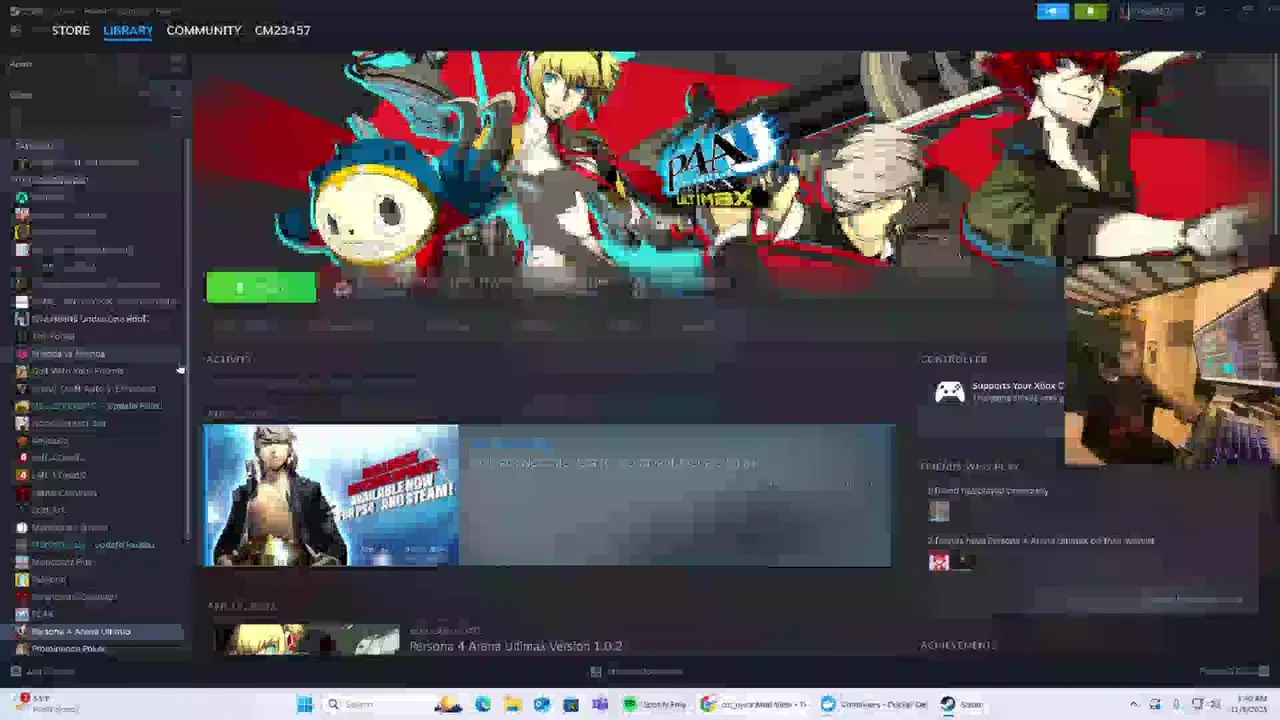
Task: Click the green notifications button in Steam's header
Action: click(1090, 11)
